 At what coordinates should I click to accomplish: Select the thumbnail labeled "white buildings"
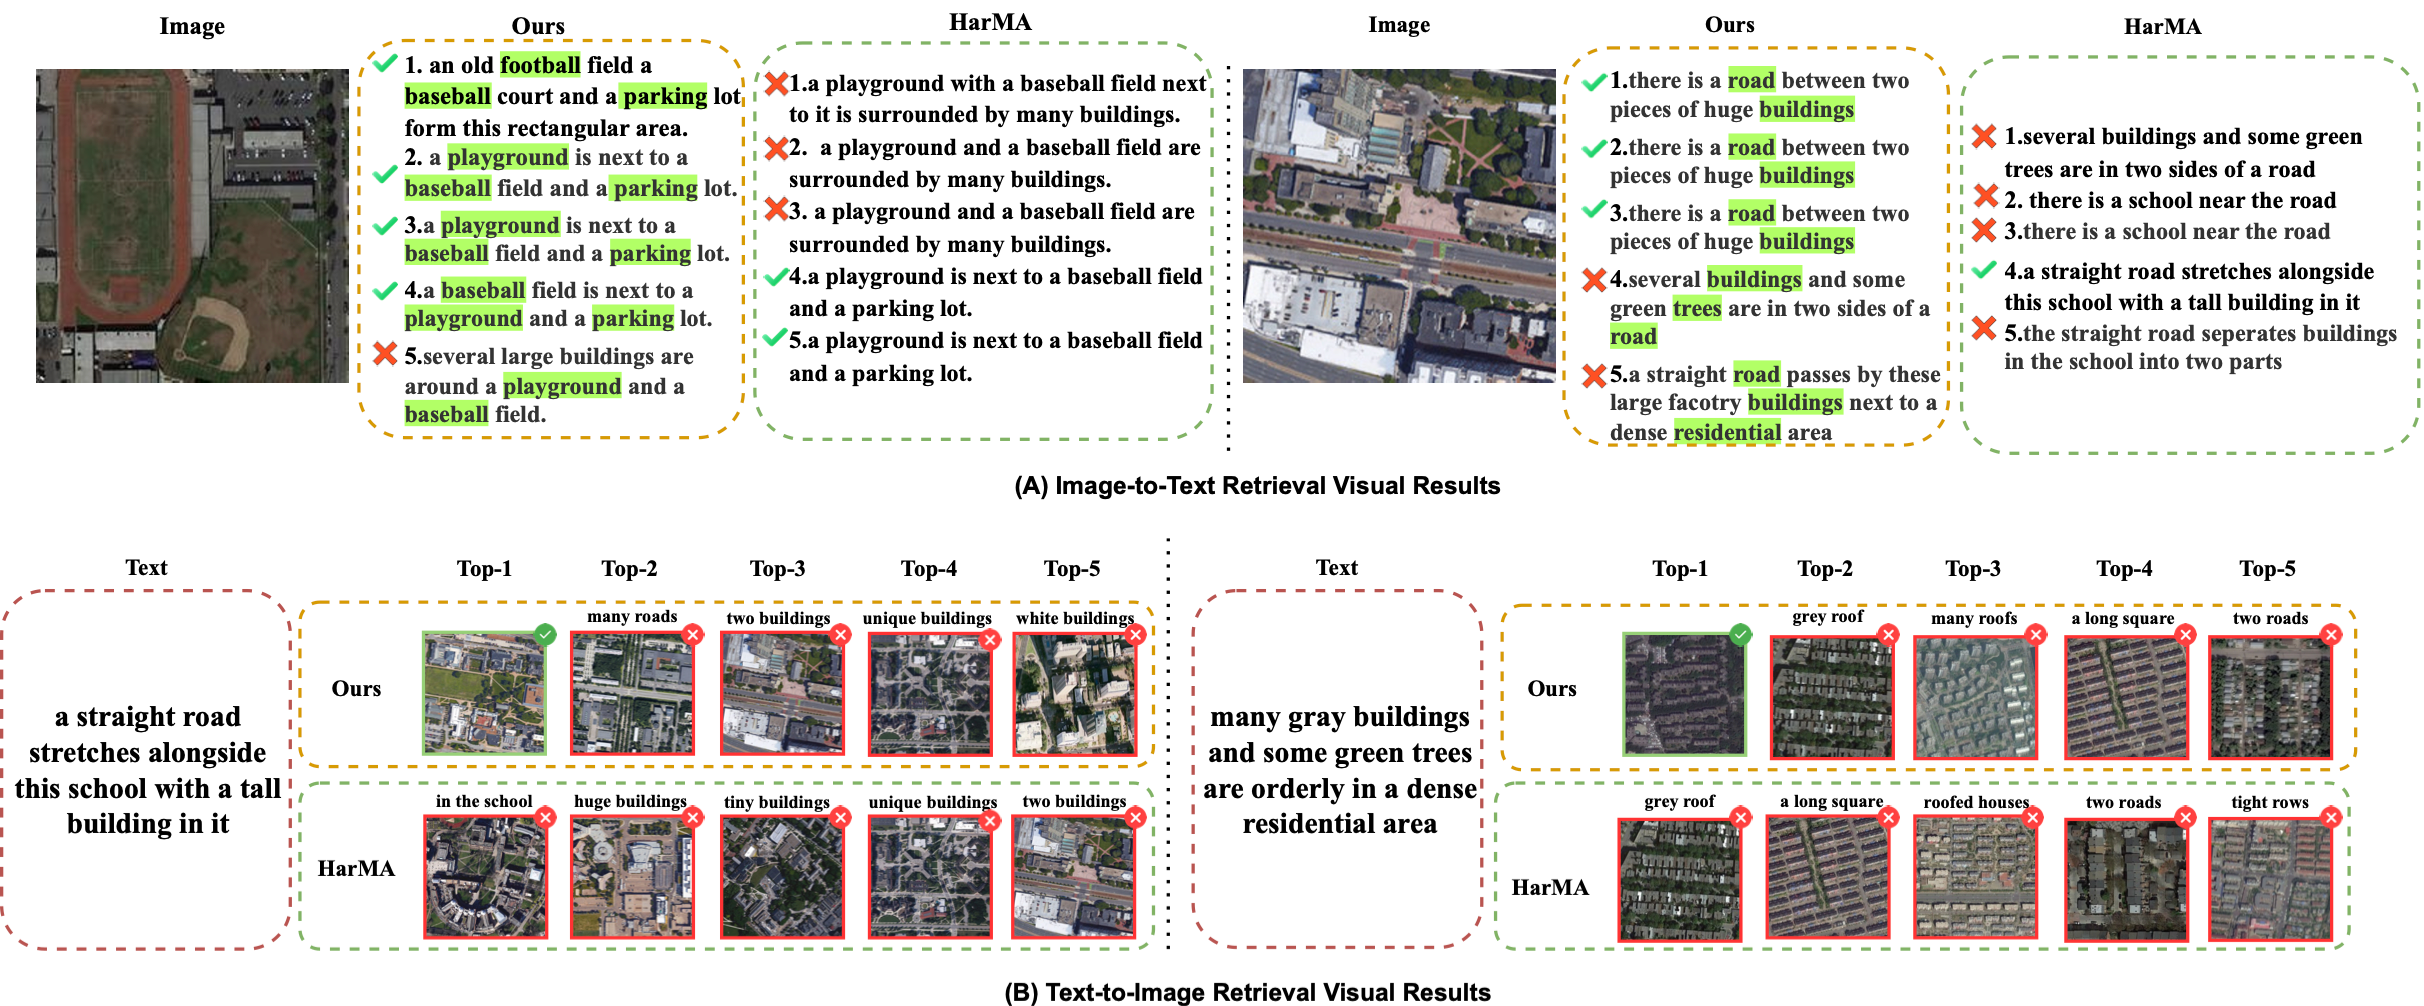point(1075,694)
